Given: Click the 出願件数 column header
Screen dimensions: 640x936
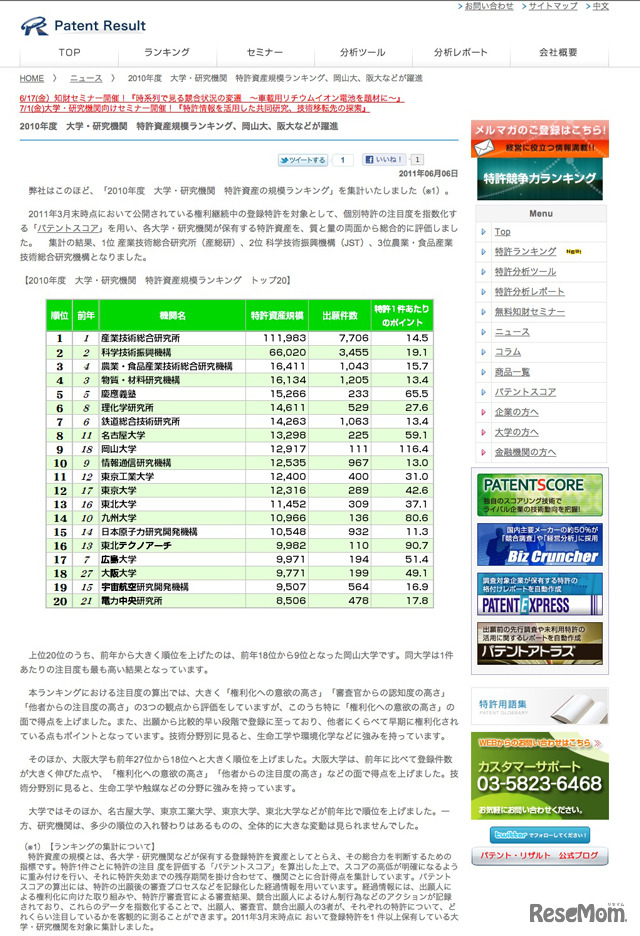Looking at the screenshot, I should point(340,315).
